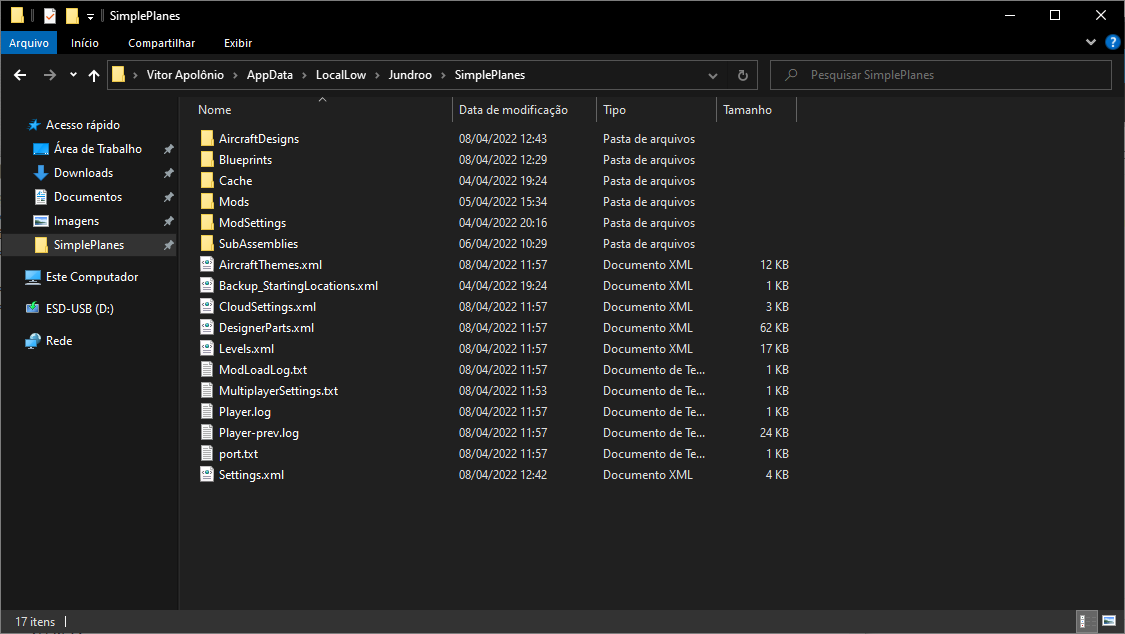Image resolution: width=1125 pixels, height=634 pixels.
Task: Click LocalLow in the address path
Action: tap(341, 75)
